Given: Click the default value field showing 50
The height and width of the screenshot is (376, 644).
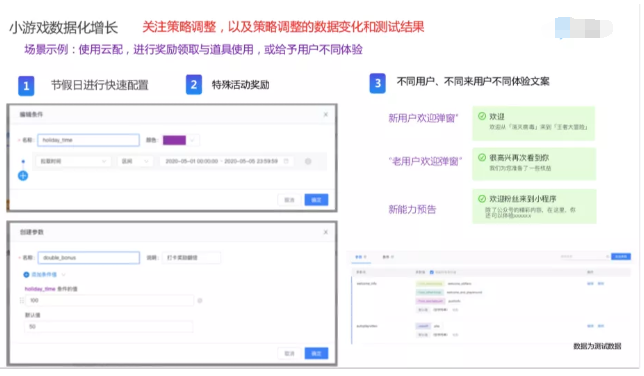Looking at the screenshot, I should [x=108, y=327].
